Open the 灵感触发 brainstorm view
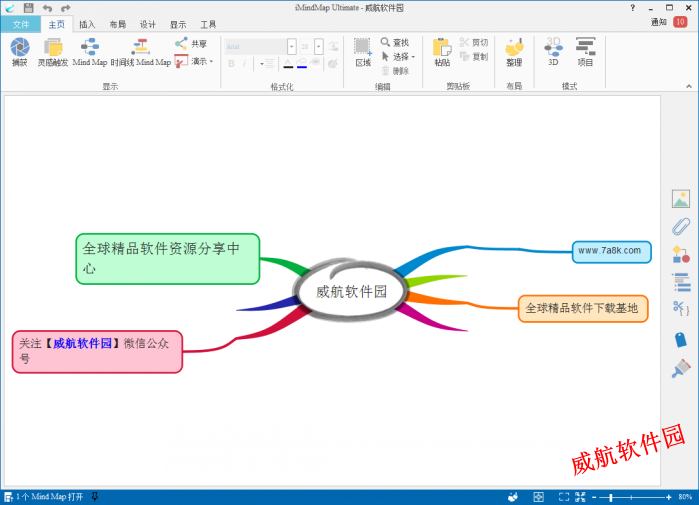The height and width of the screenshot is (505, 699). (x=53, y=52)
